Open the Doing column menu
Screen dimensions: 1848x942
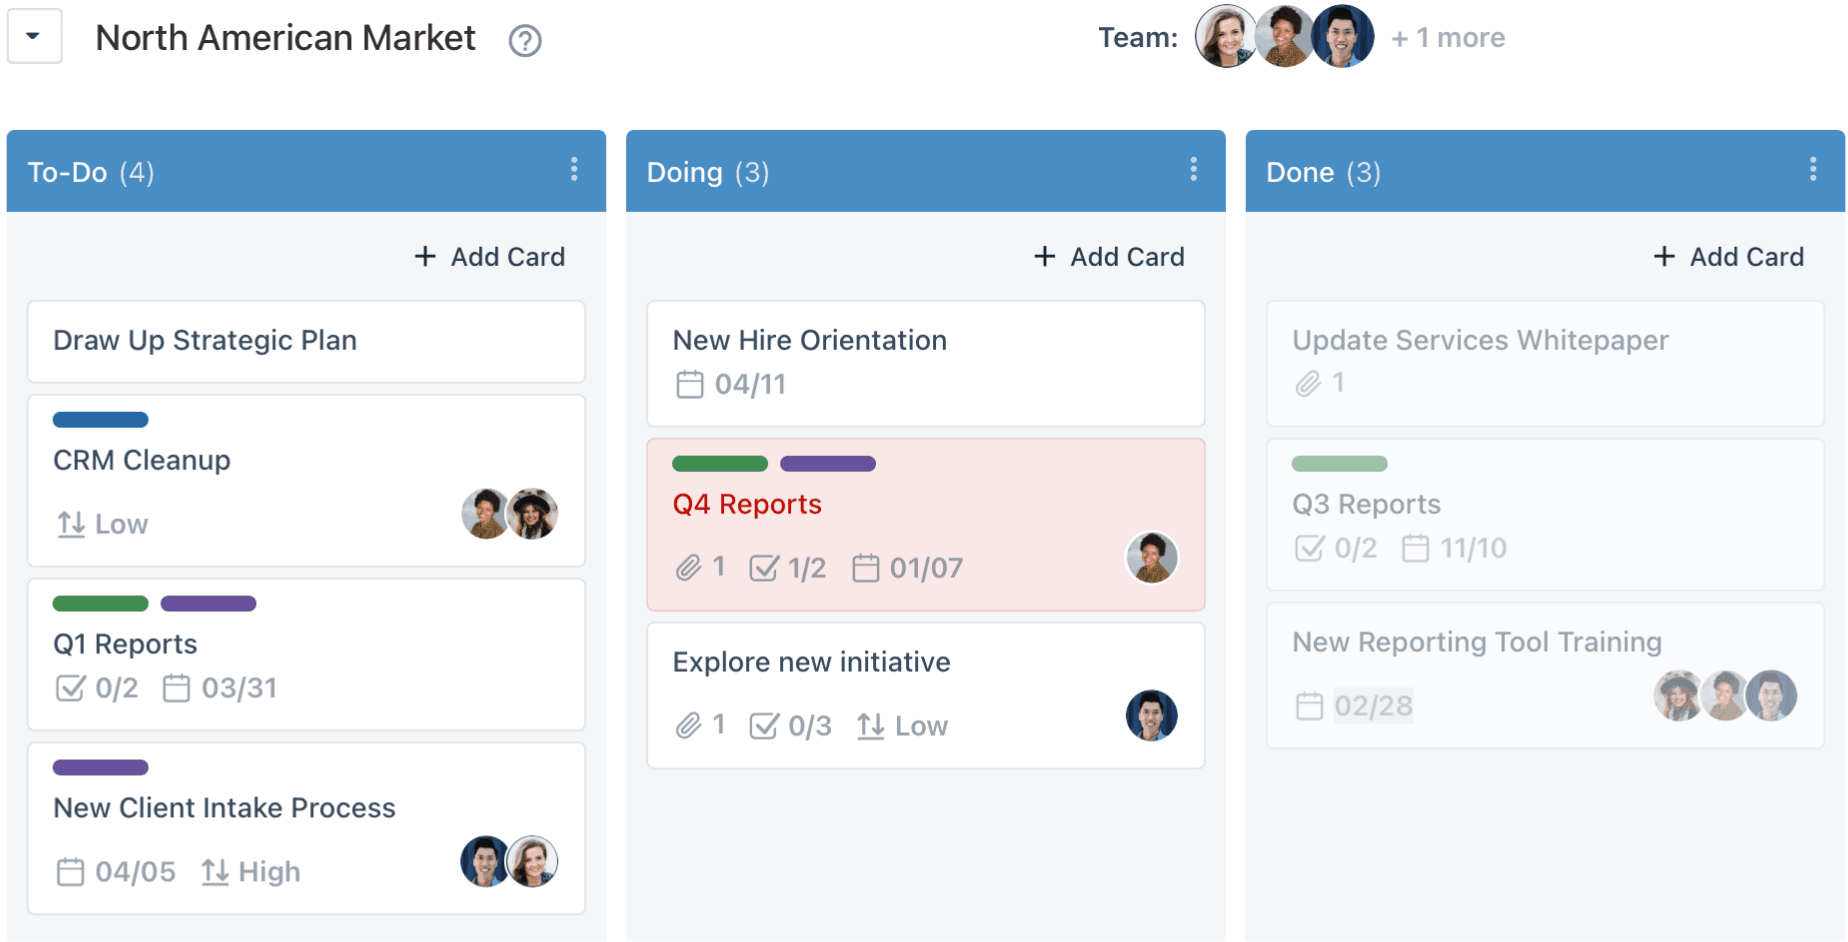click(x=1193, y=170)
